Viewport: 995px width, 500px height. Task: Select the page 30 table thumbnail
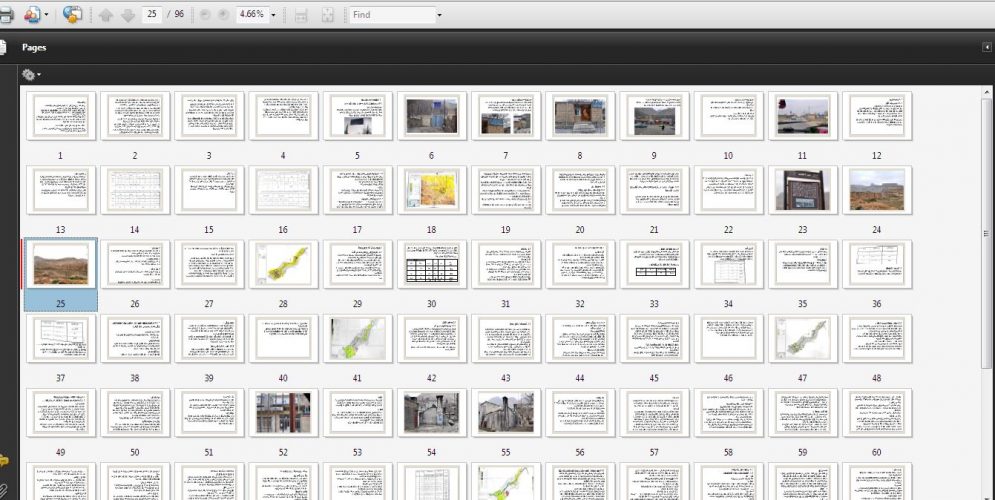432,264
